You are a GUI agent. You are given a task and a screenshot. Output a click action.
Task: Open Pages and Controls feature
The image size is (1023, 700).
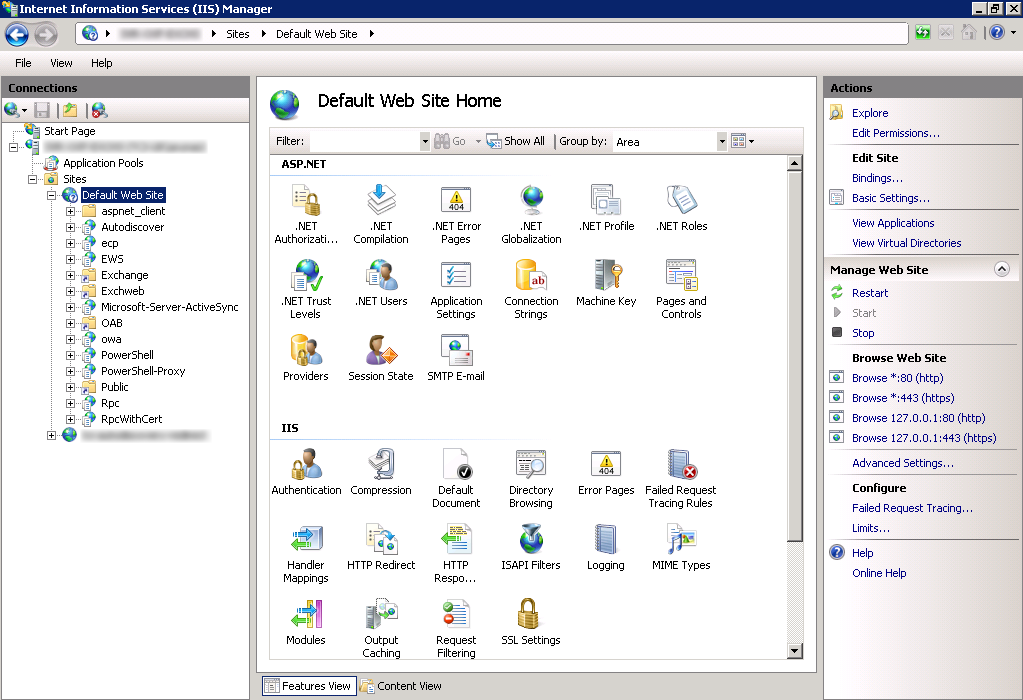tap(681, 289)
